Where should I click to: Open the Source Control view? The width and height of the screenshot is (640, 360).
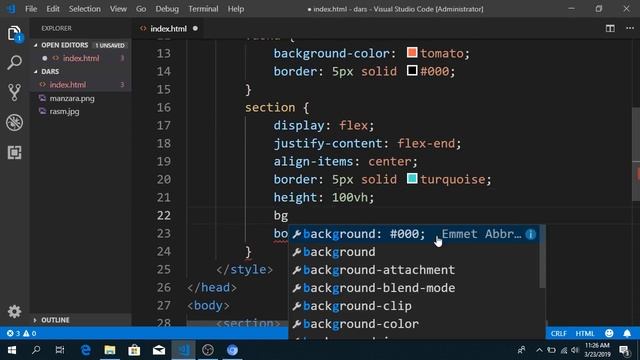[14, 92]
